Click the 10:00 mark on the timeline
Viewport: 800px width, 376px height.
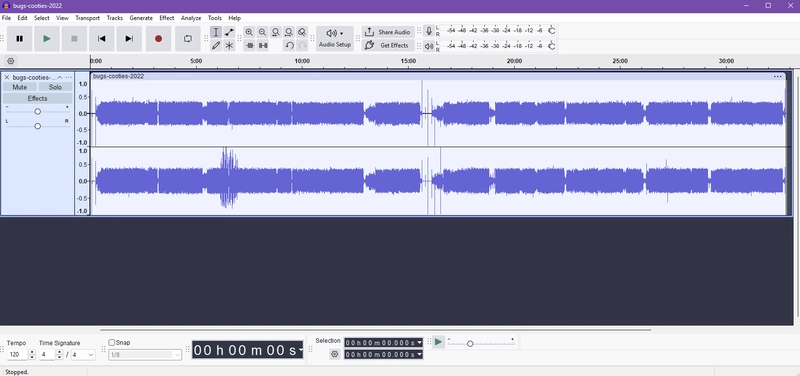[x=302, y=61]
